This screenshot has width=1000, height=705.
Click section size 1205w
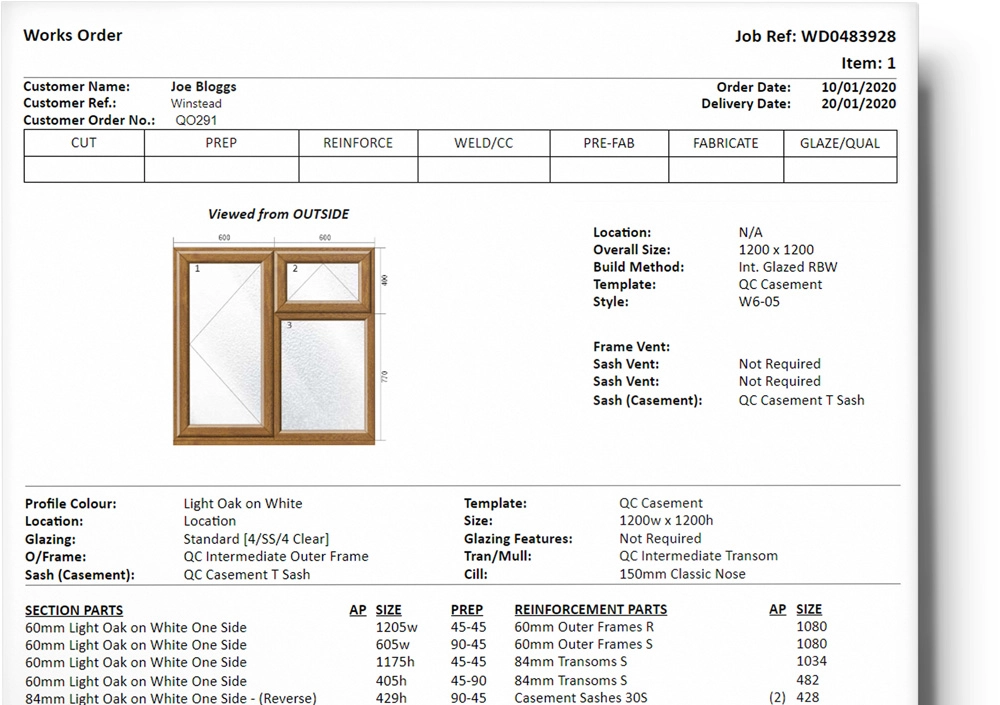[397, 628]
